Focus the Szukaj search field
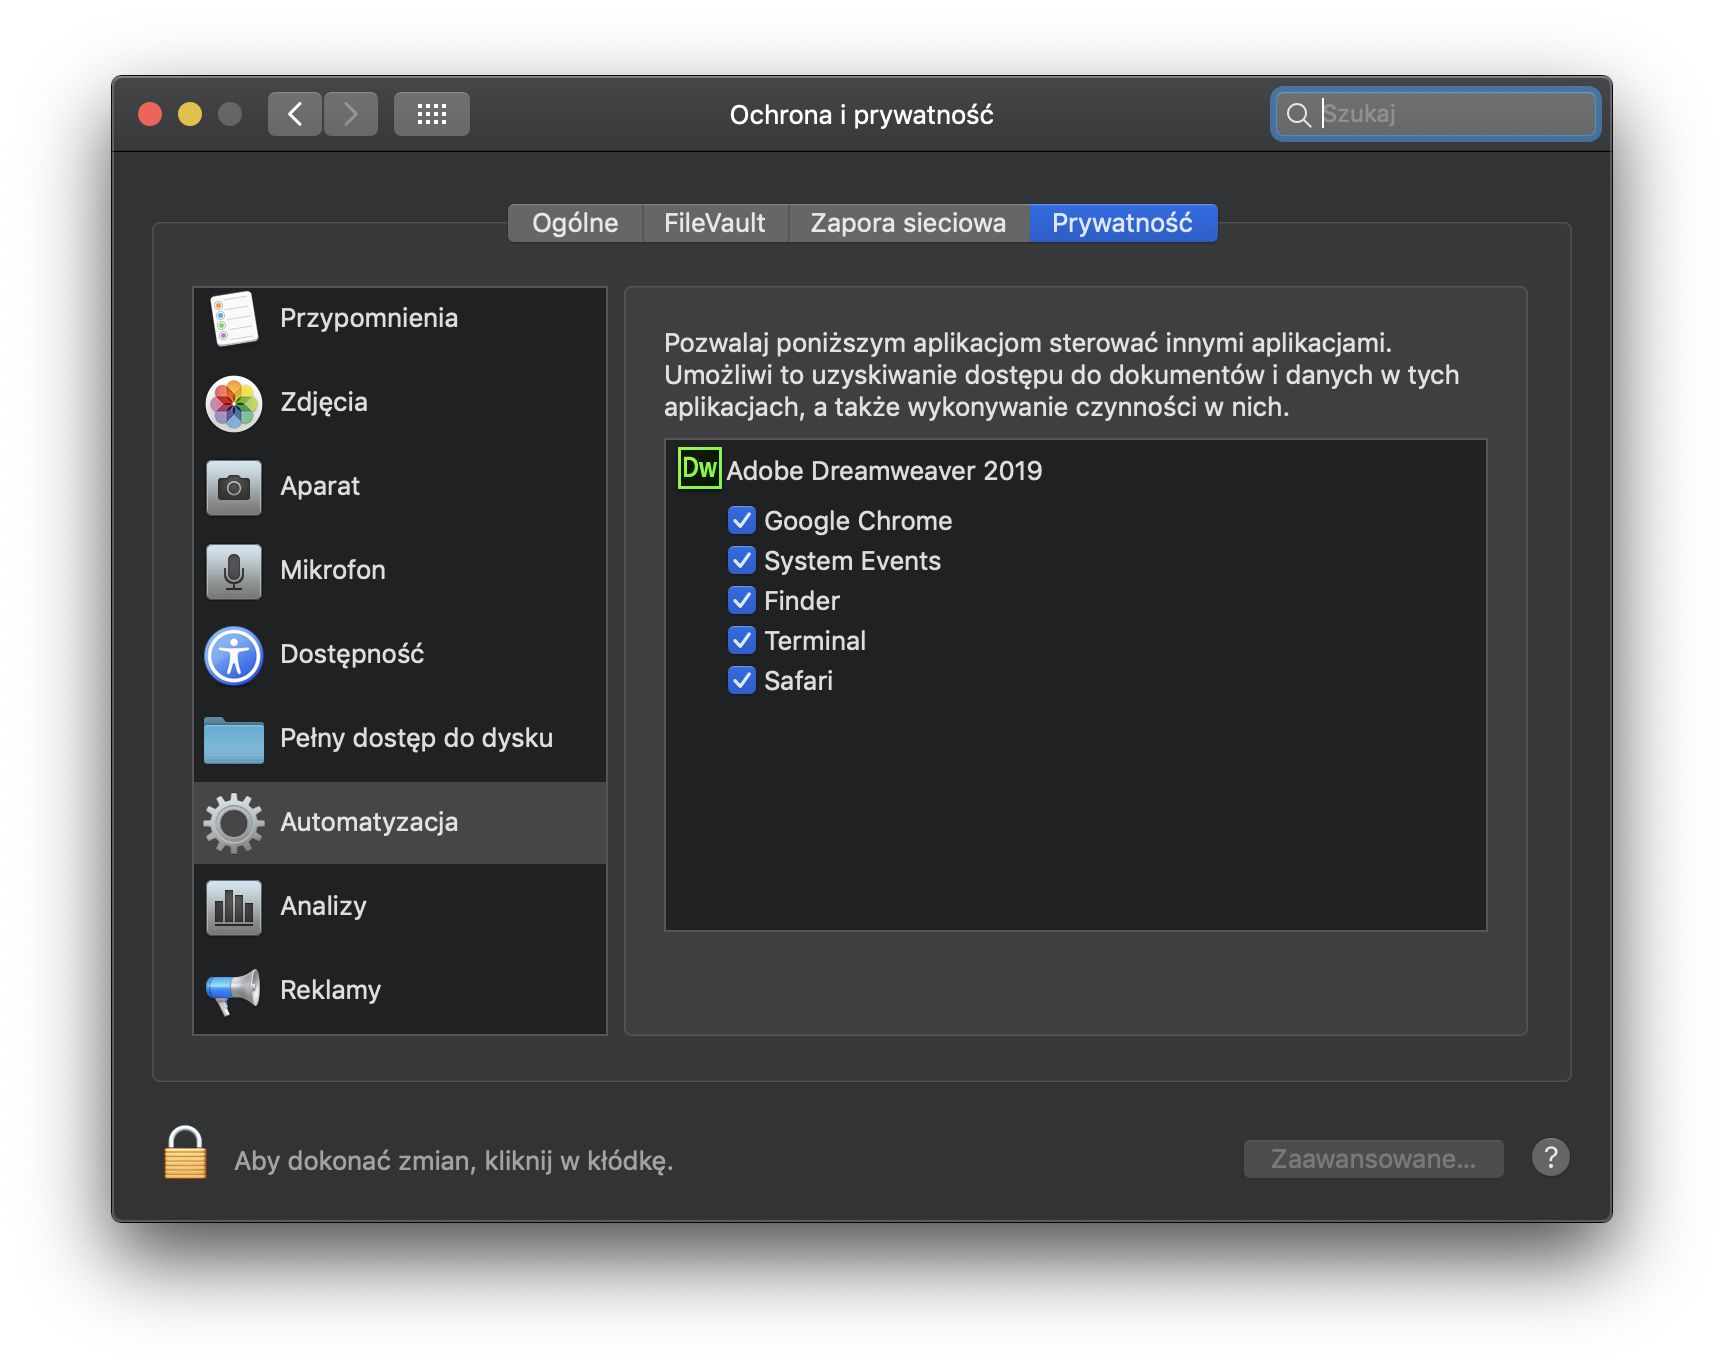Viewport: 1724px width, 1370px height. pos(1436,114)
